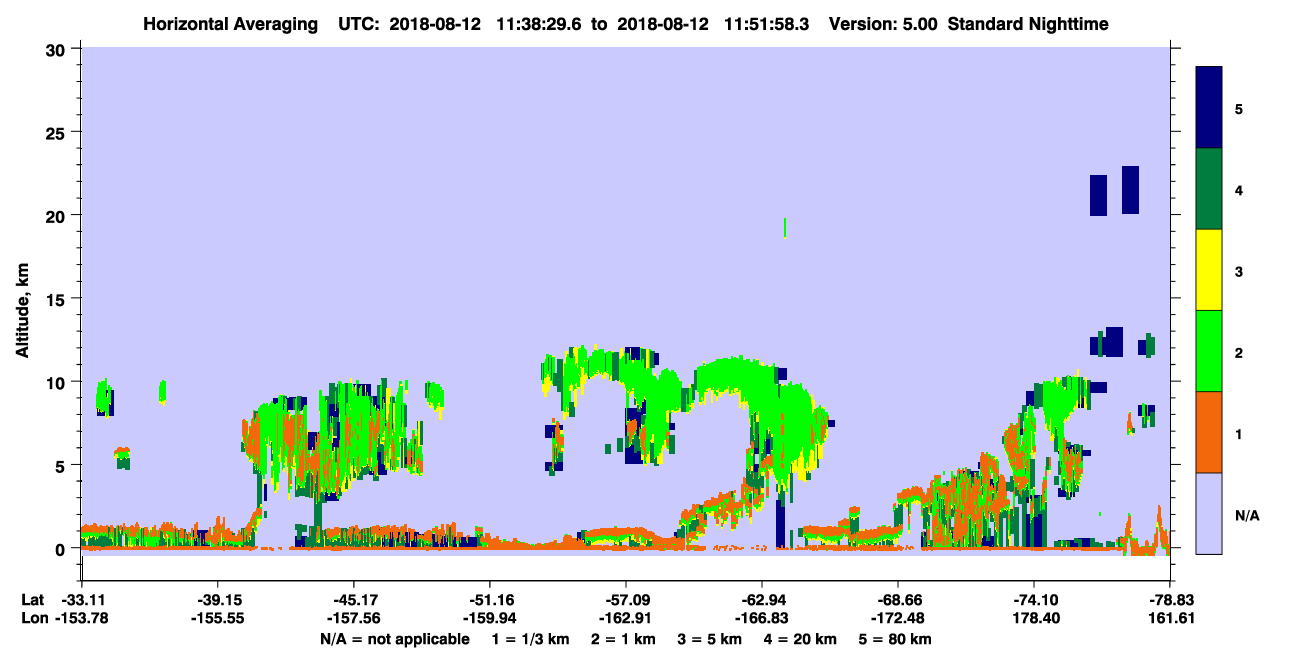
Task: Click the longitude value '-157.56'
Action: [353, 618]
